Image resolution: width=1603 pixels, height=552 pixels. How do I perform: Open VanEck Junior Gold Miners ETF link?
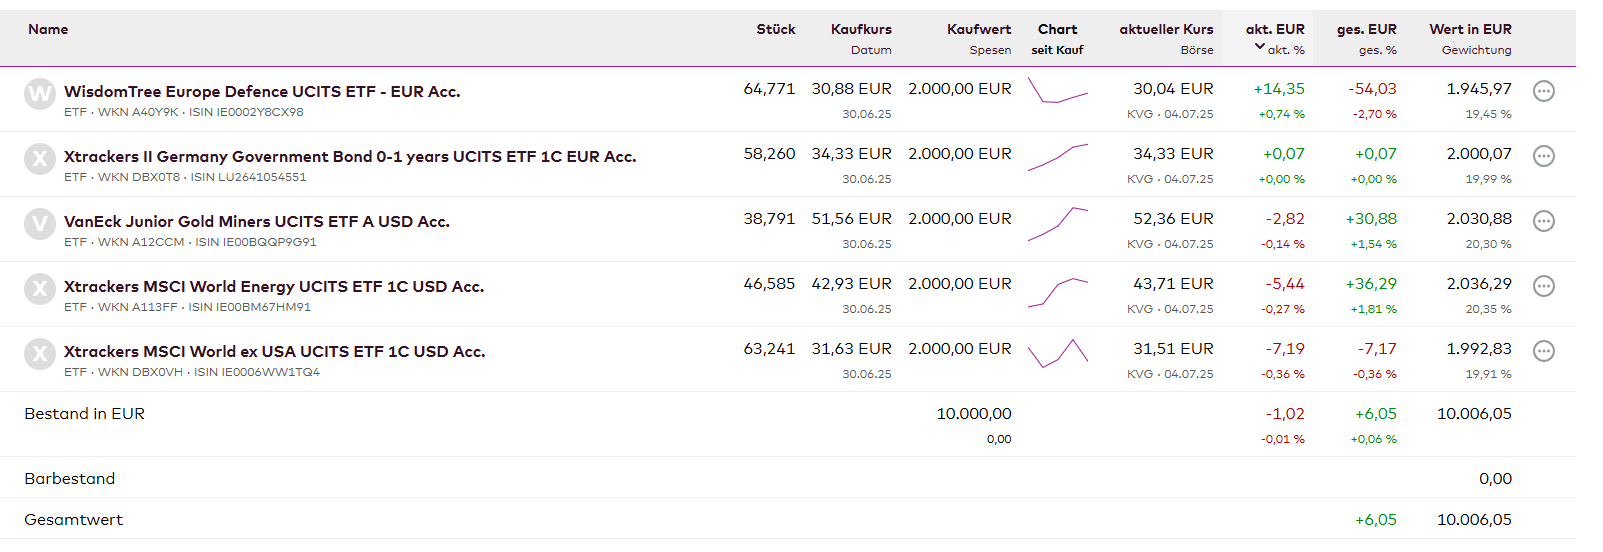coord(257,221)
